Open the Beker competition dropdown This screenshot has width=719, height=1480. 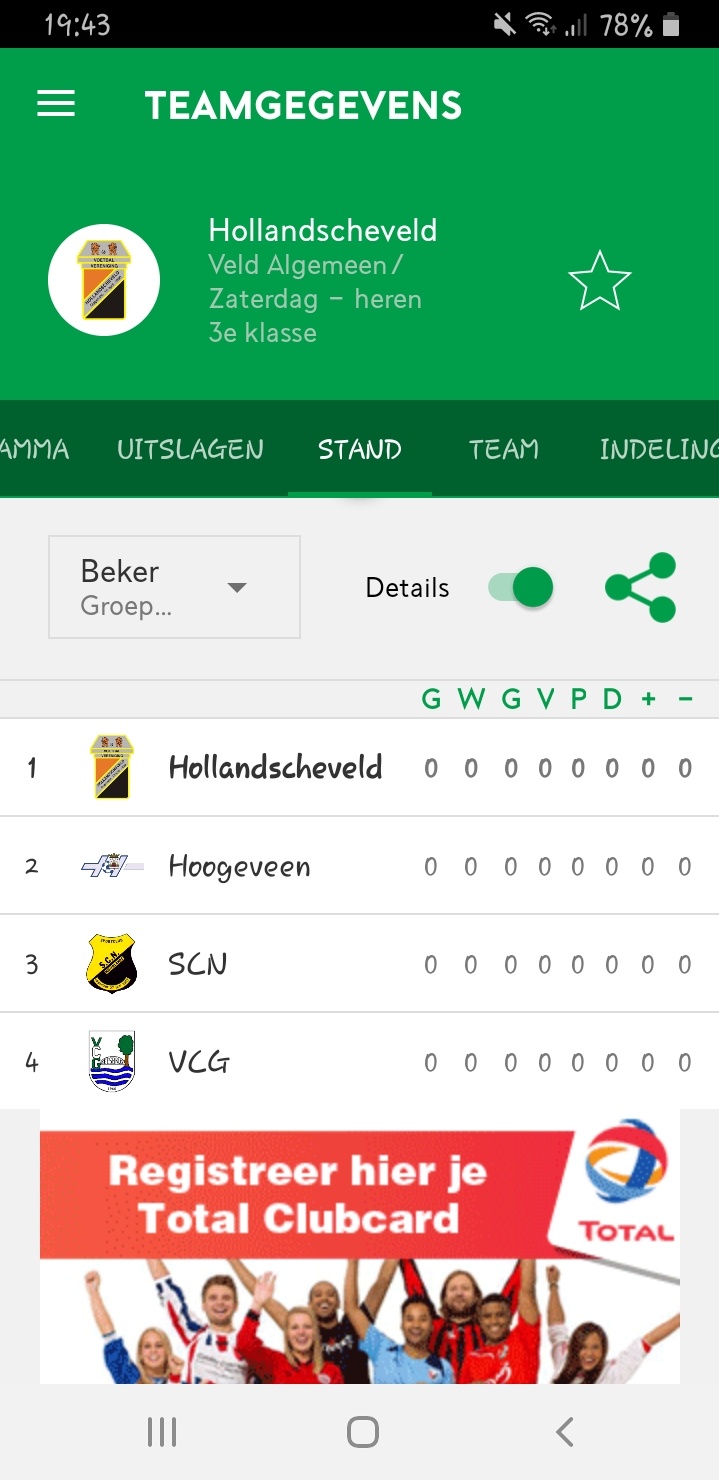[x=174, y=587]
